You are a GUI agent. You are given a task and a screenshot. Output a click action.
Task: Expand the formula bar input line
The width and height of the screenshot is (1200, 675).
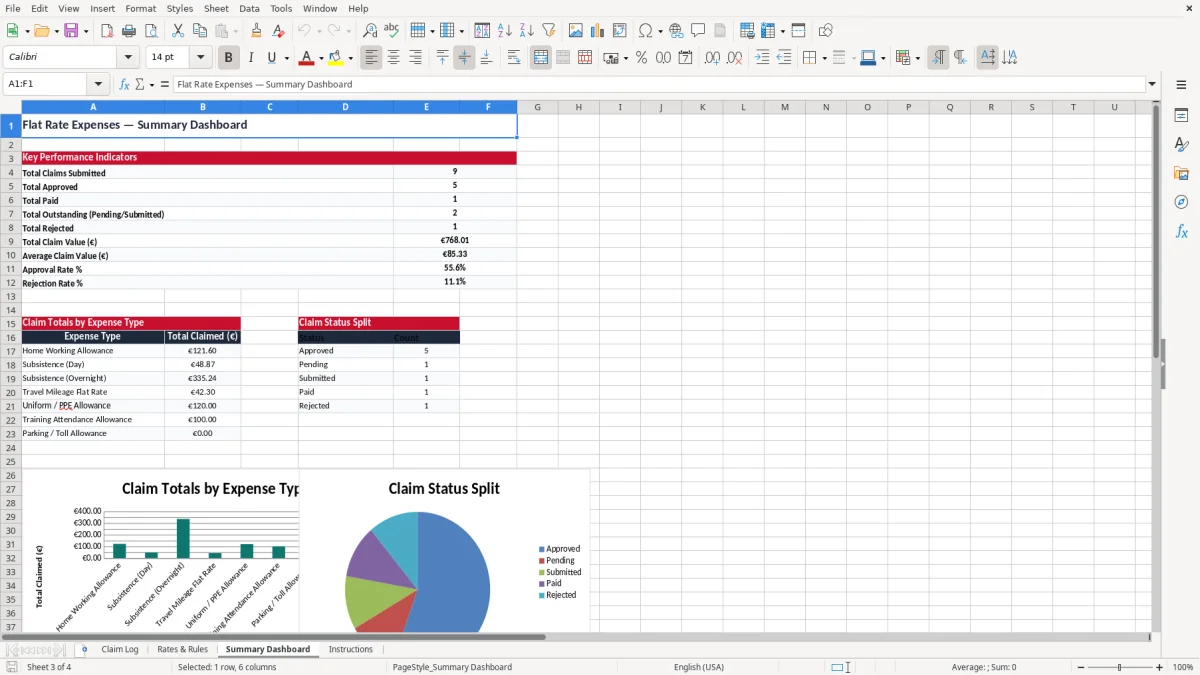pos(1152,84)
